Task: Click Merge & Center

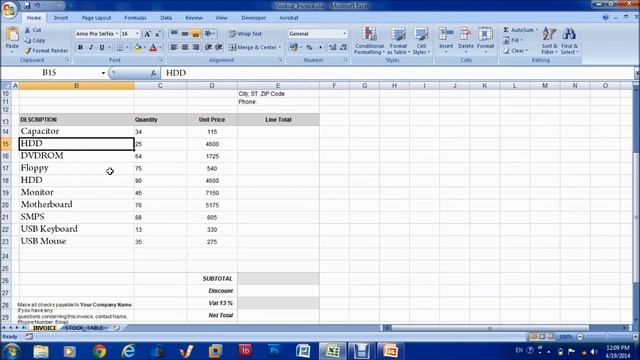Action: pyautogui.click(x=255, y=47)
